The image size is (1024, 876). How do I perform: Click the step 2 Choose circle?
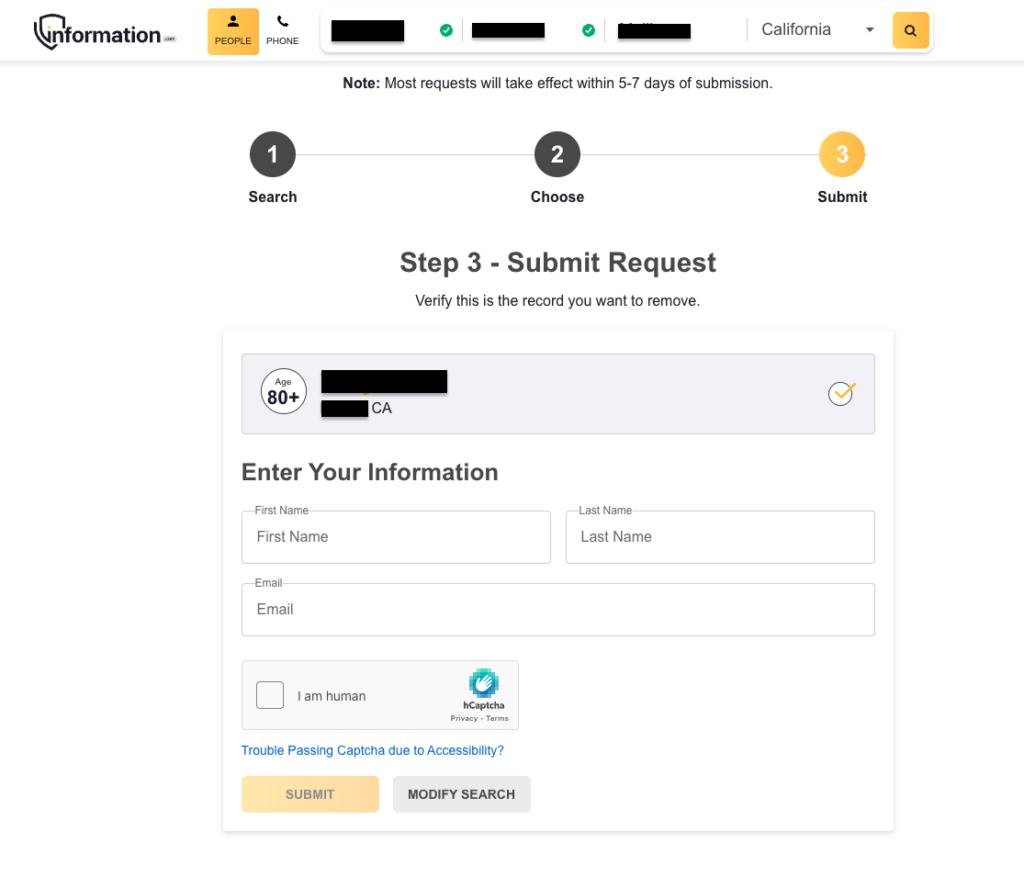[x=557, y=153]
